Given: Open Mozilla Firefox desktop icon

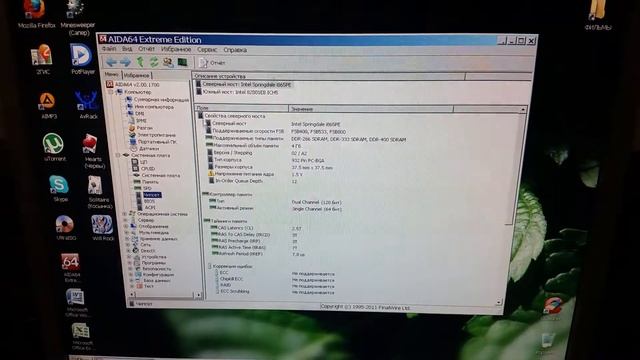Looking at the screenshot, I should [36, 15].
